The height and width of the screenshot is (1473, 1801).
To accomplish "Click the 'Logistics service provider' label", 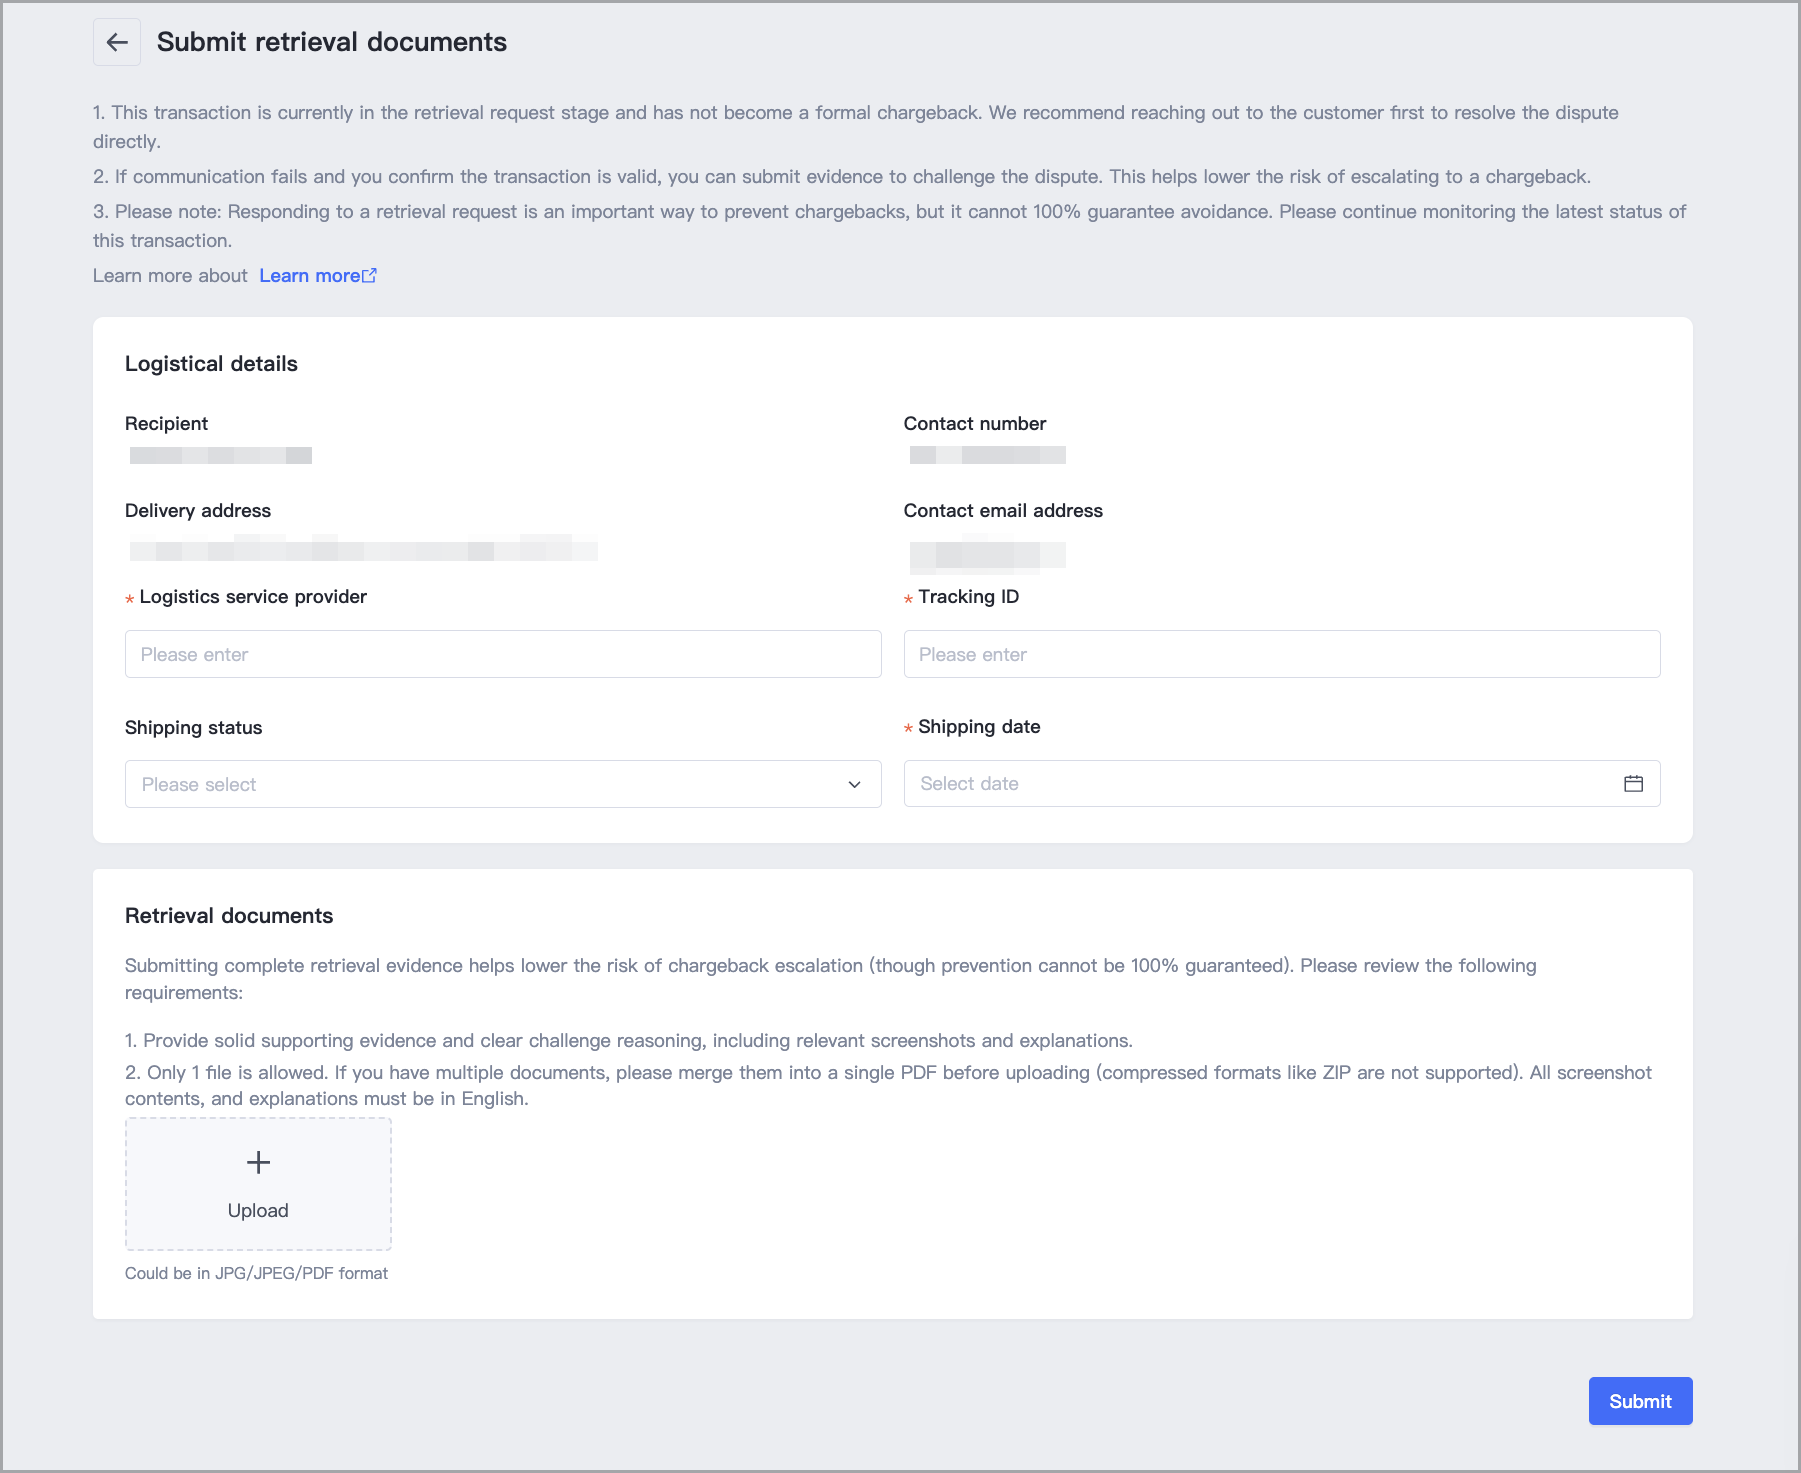I will (253, 597).
